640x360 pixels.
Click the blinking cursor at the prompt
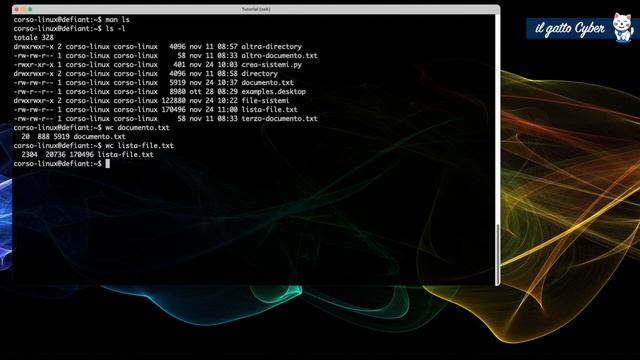[107, 164]
